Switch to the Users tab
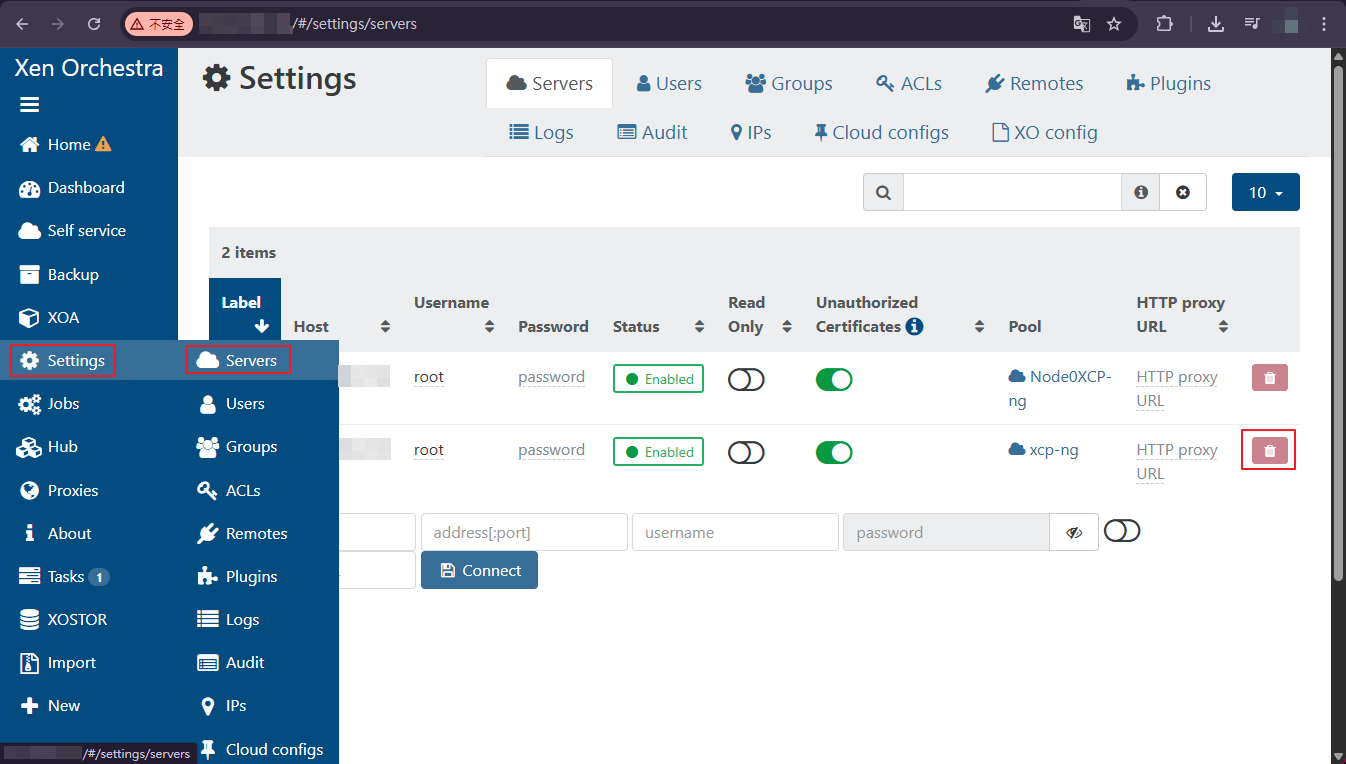Viewport: 1346px width, 764px height. coord(669,83)
